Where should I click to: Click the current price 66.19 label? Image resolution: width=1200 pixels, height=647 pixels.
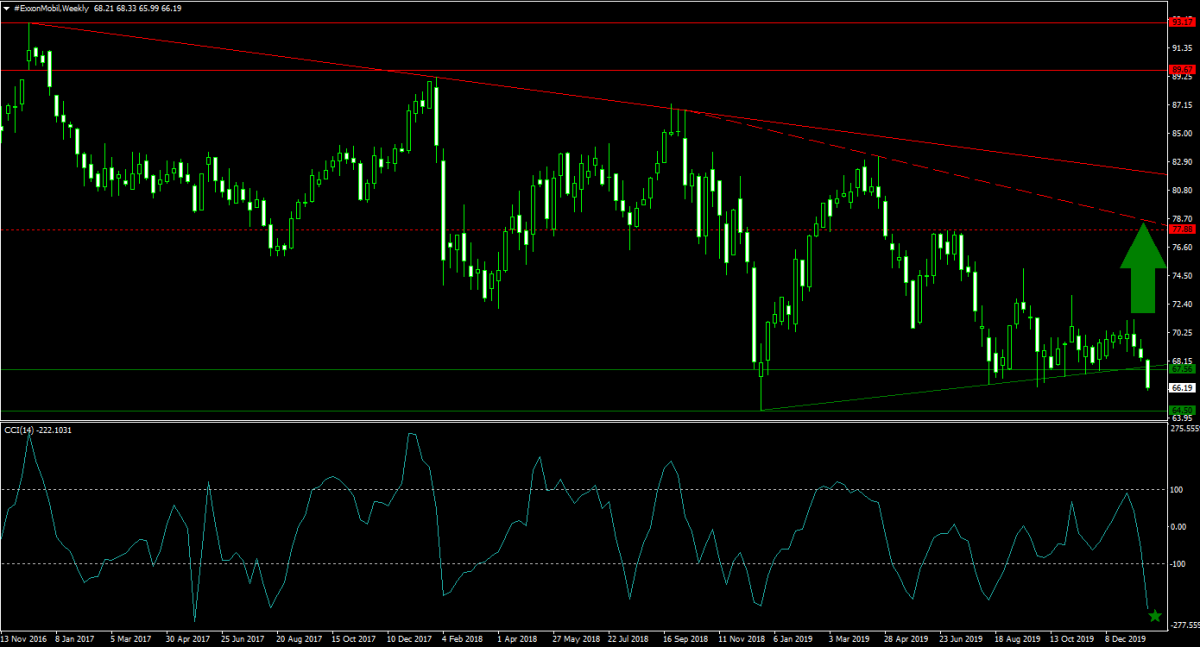[x=1181, y=388]
